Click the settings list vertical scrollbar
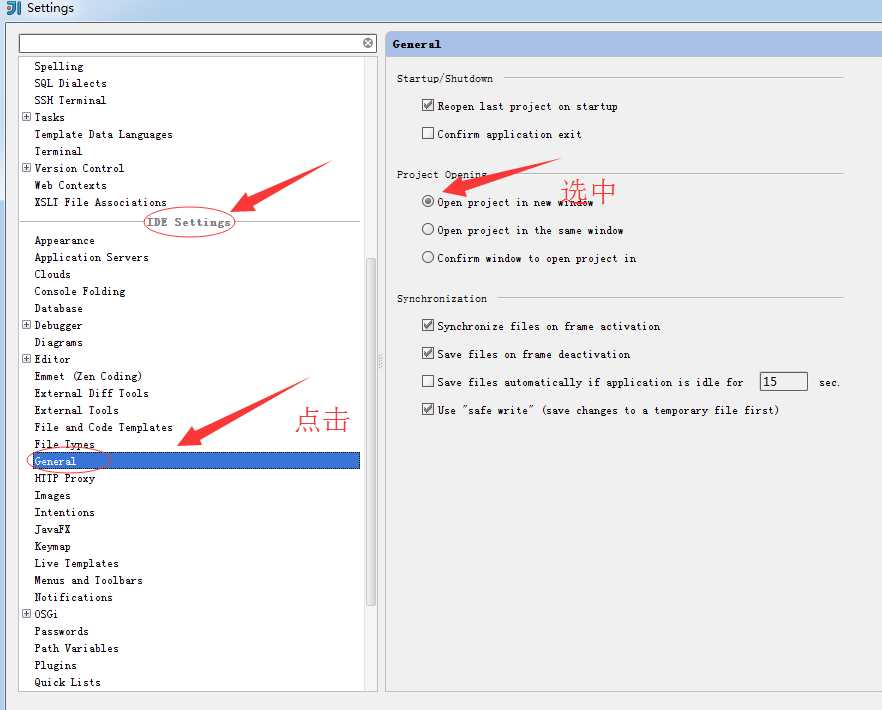The image size is (882, 710). pyautogui.click(x=371, y=432)
